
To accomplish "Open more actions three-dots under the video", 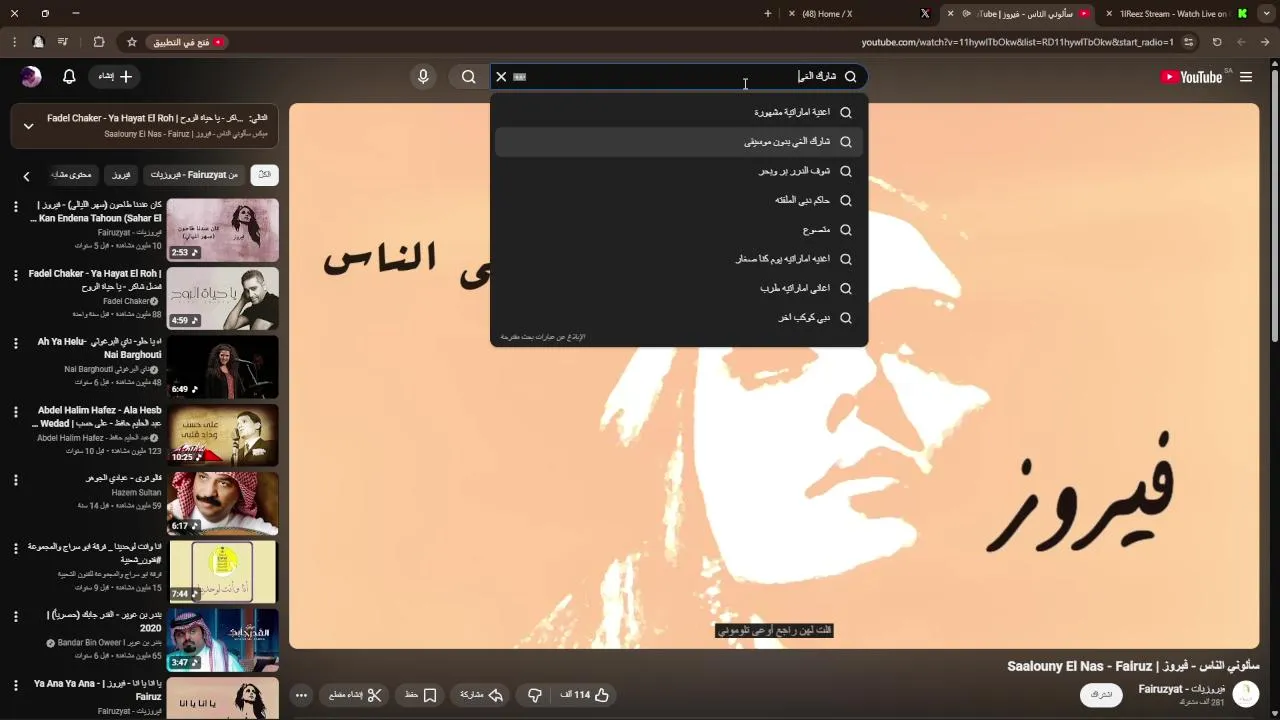I will pyautogui.click(x=301, y=695).
